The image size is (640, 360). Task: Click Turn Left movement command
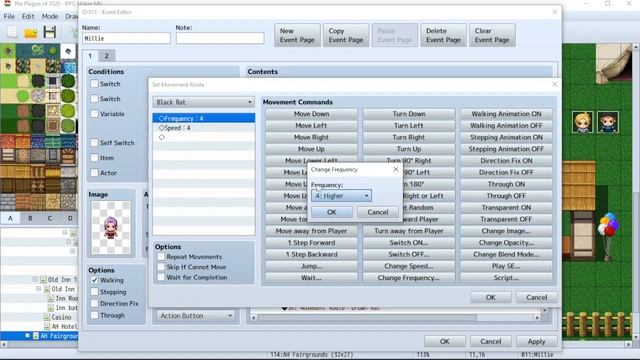click(x=409, y=126)
